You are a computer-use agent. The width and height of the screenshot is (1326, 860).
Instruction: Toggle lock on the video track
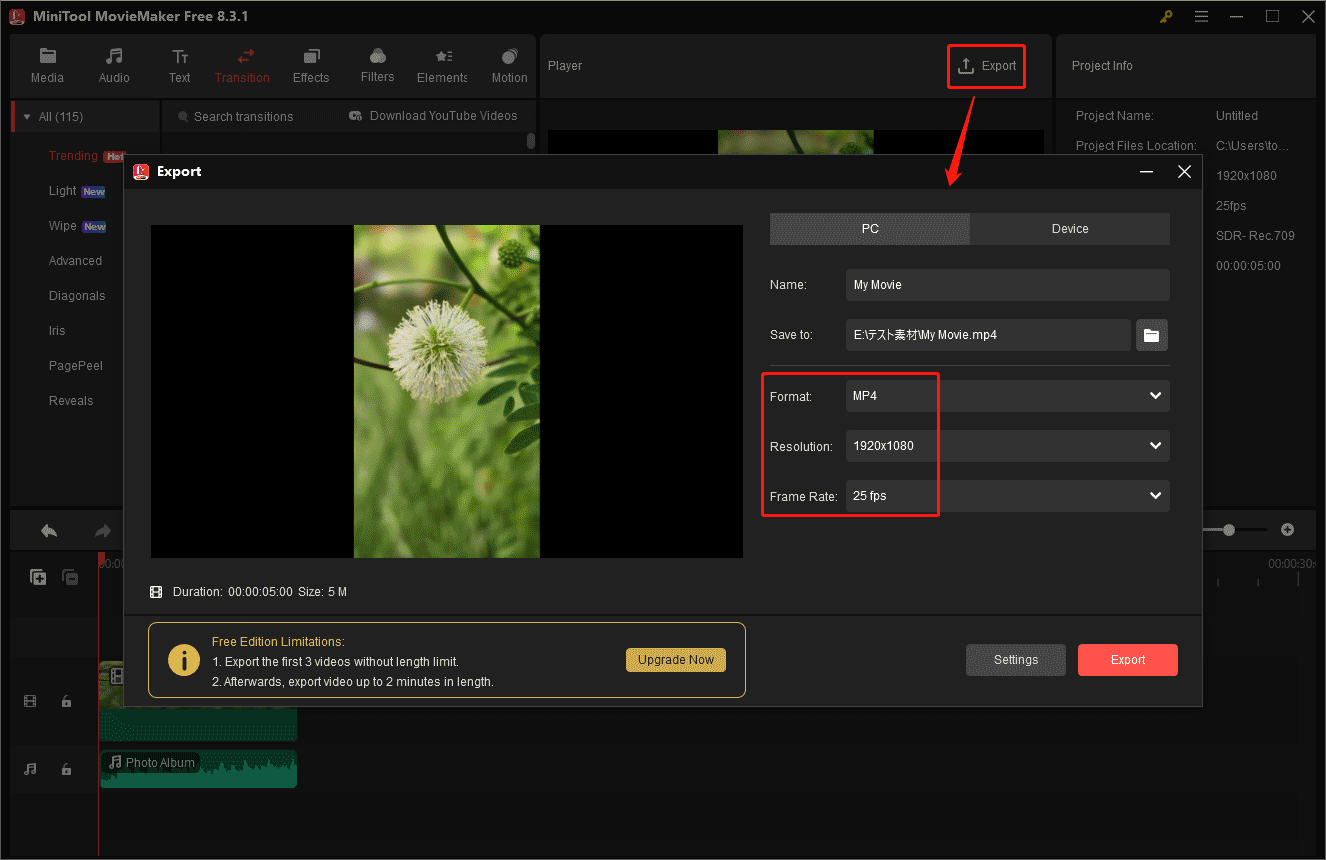(66, 702)
